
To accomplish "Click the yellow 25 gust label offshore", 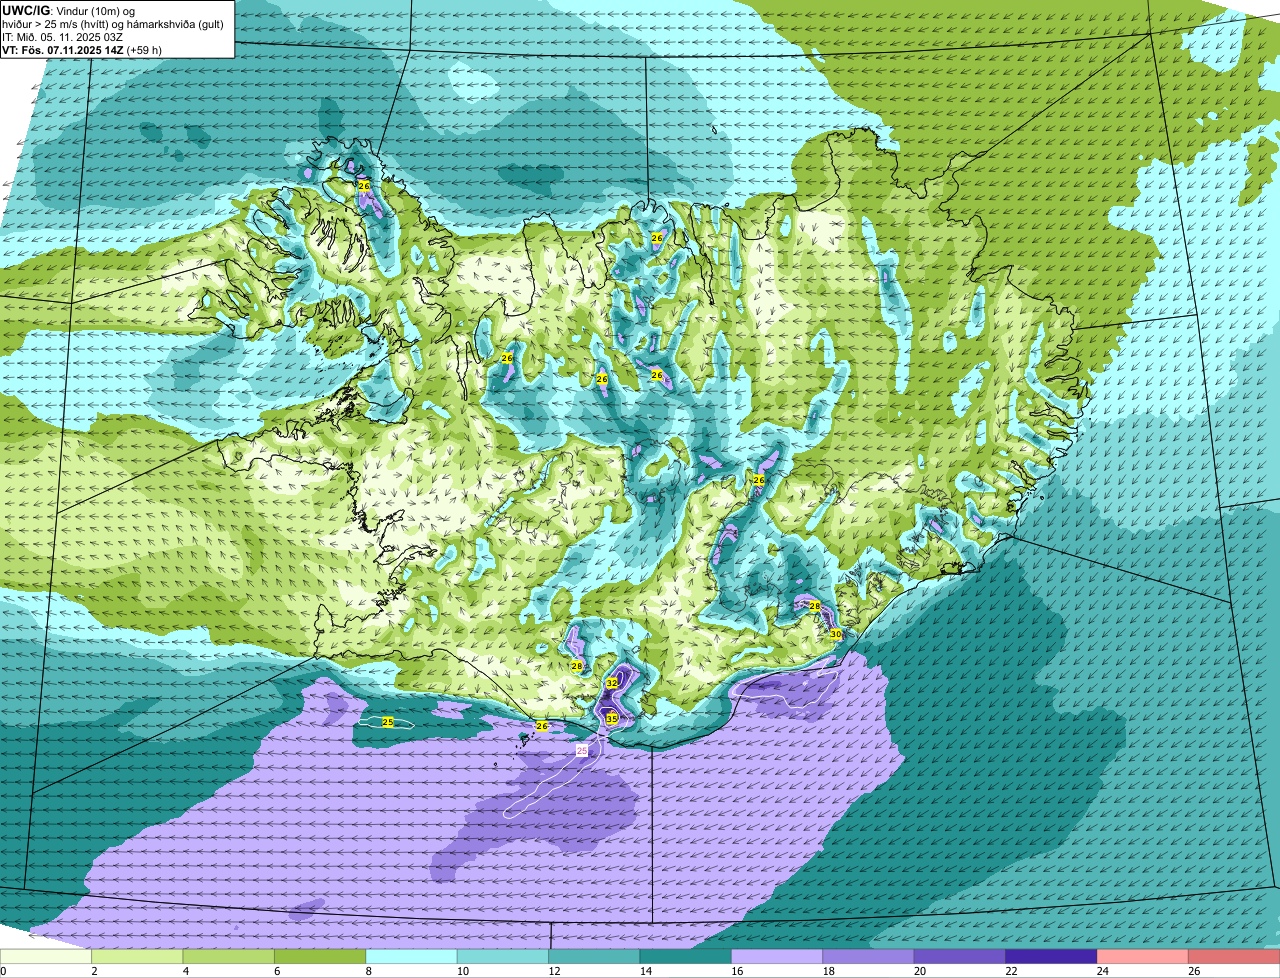I will point(388,722).
